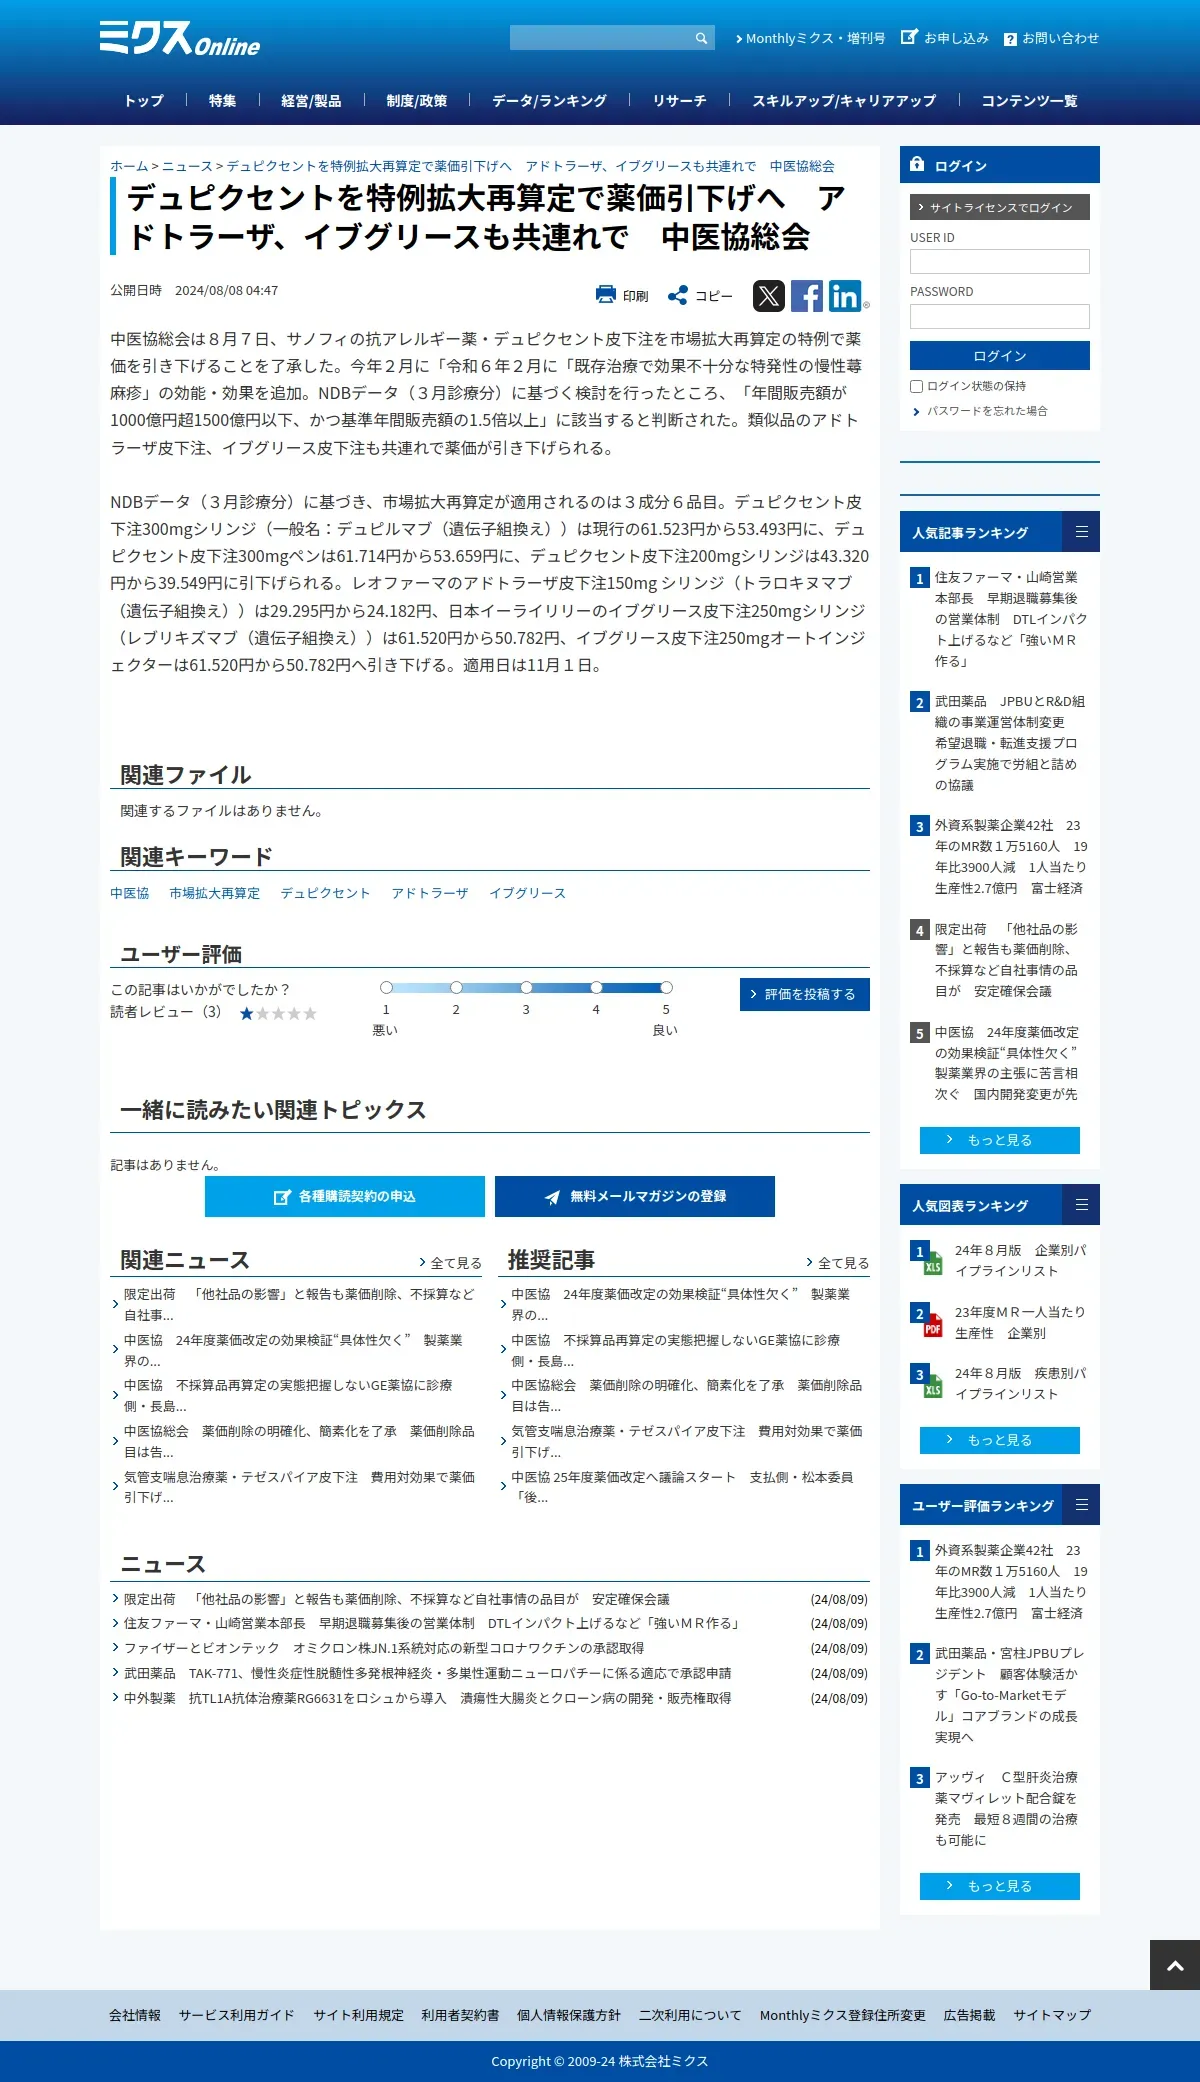
Task: Click the blue ログイン button
Action: pyautogui.click(x=1000, y=356)
